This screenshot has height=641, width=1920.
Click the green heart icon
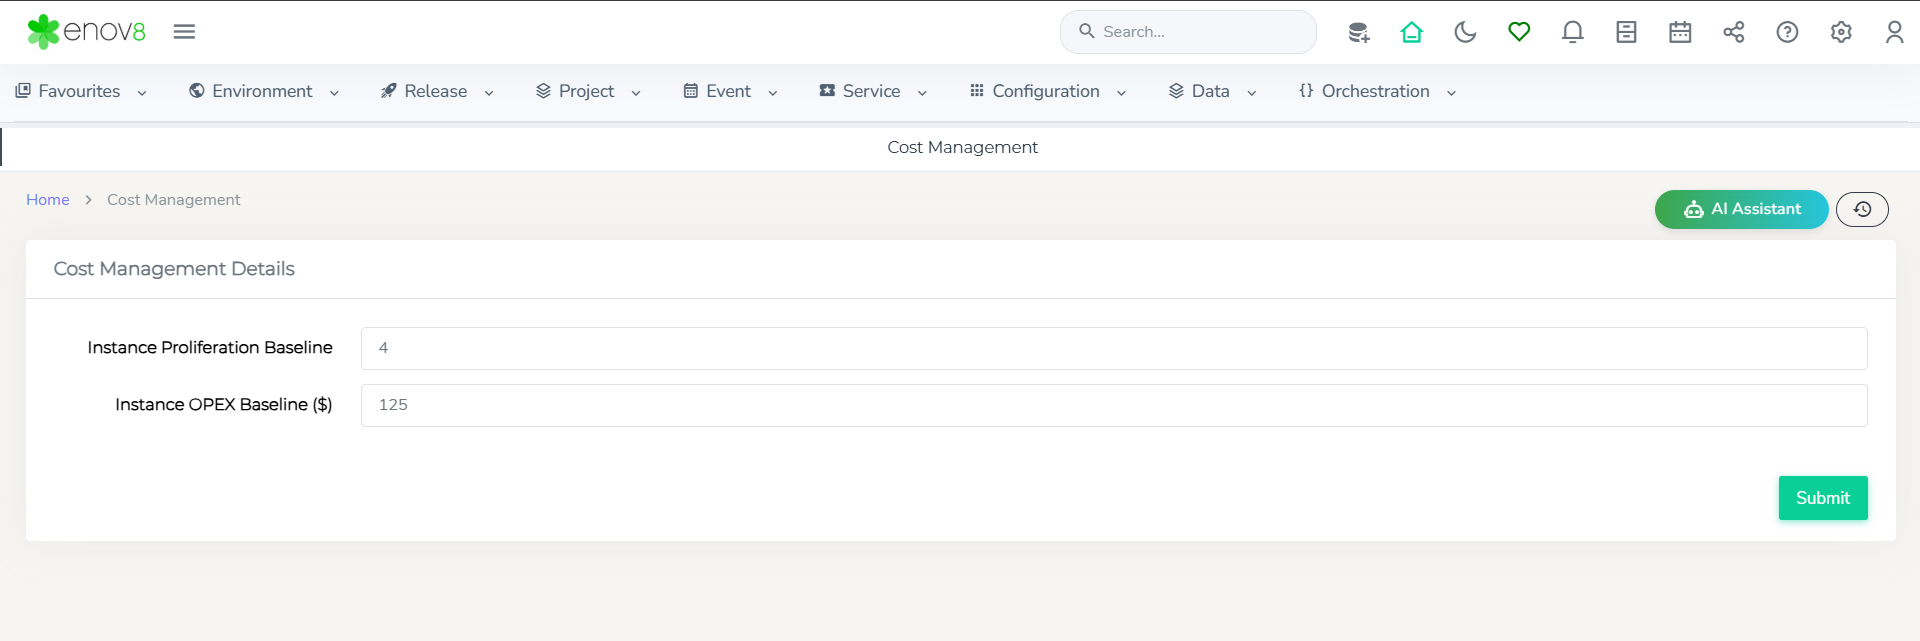[x=1519, y=32]
